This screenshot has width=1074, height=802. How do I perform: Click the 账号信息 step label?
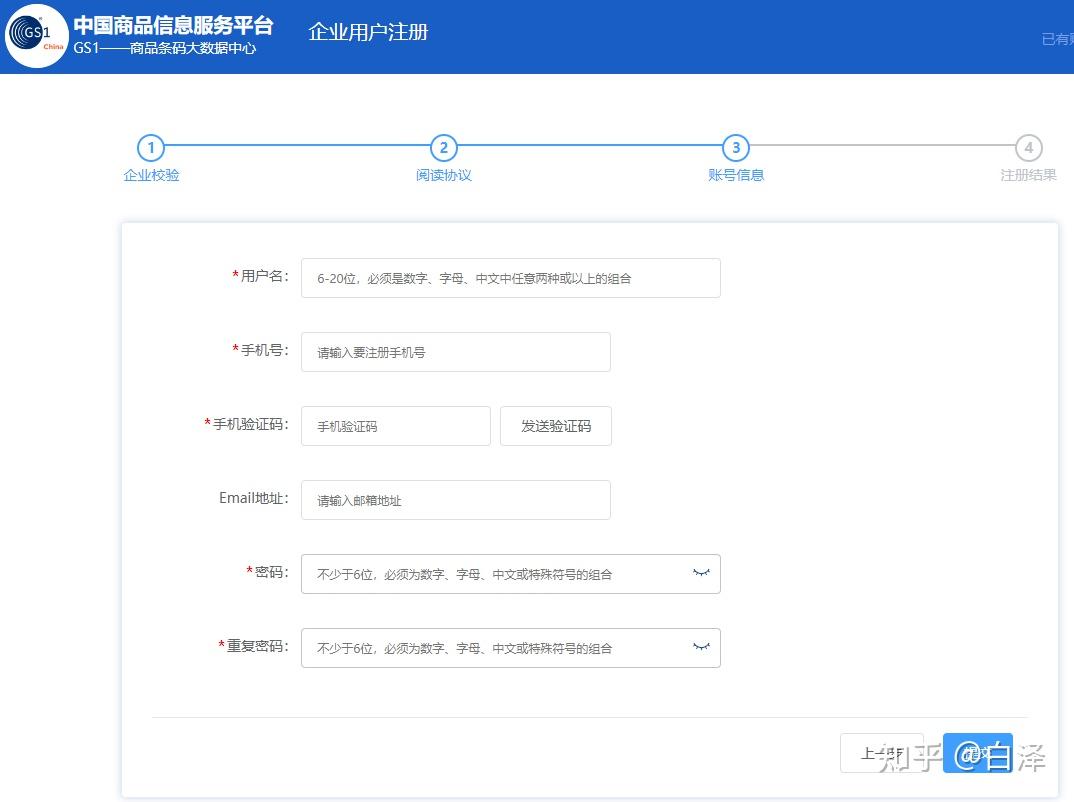735,175
